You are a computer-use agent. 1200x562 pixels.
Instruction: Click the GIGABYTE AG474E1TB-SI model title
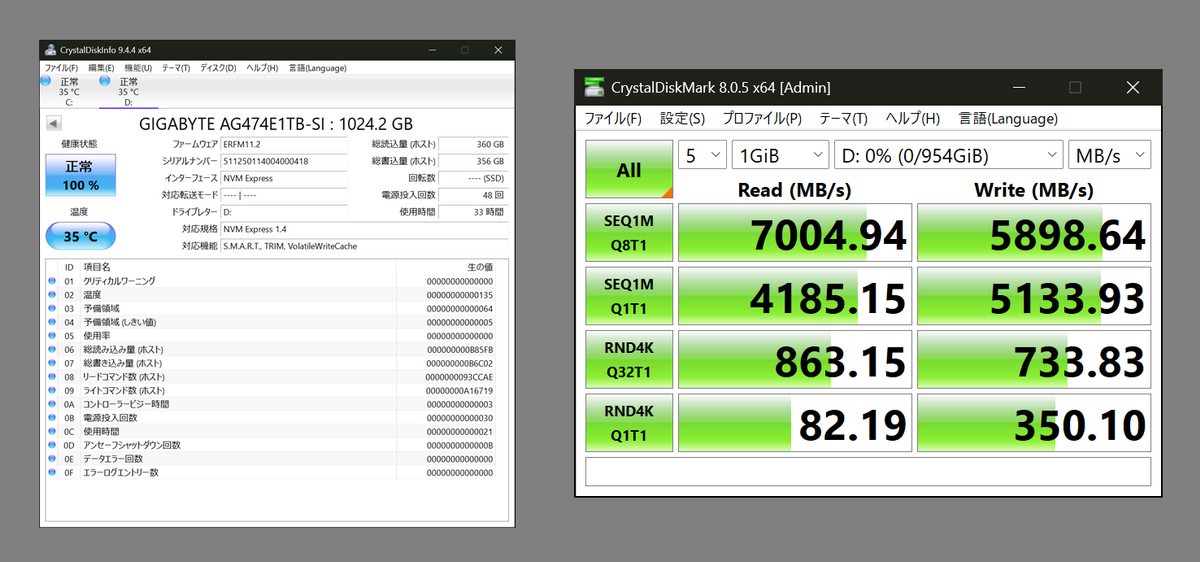(x=276, y=125)
